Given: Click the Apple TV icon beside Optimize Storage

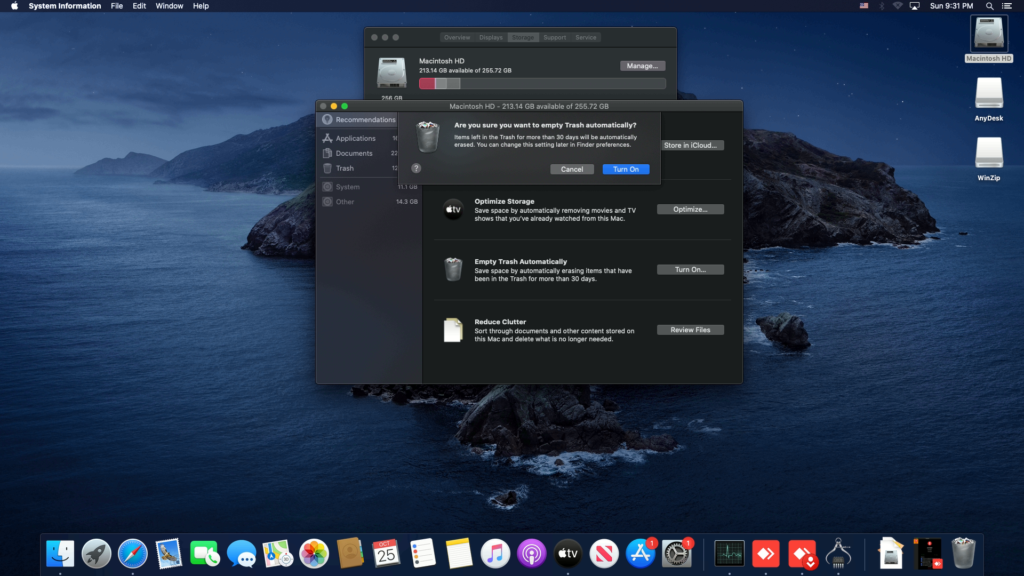Looking at the screenshot, I should [x=451, y=208].
